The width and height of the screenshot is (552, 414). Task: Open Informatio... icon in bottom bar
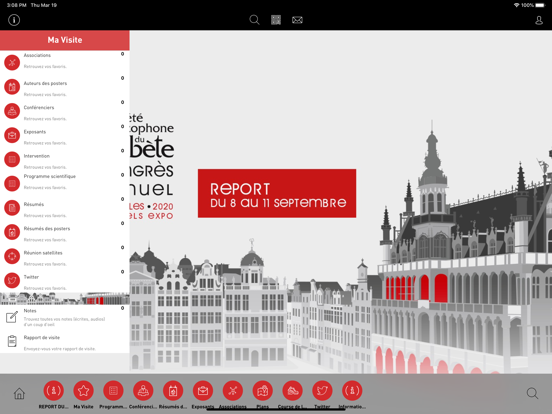[x=352, y=390]
